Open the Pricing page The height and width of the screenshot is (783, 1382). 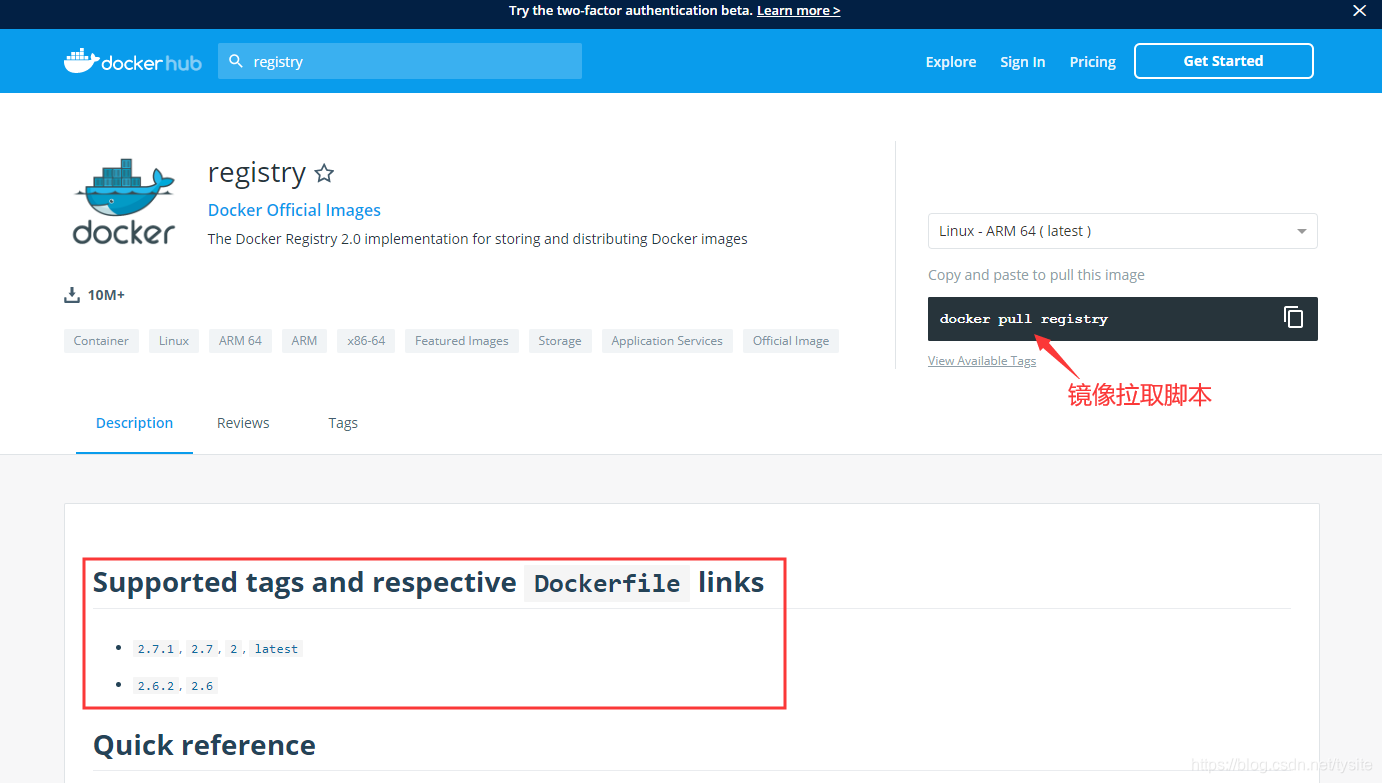[1092, 62]
